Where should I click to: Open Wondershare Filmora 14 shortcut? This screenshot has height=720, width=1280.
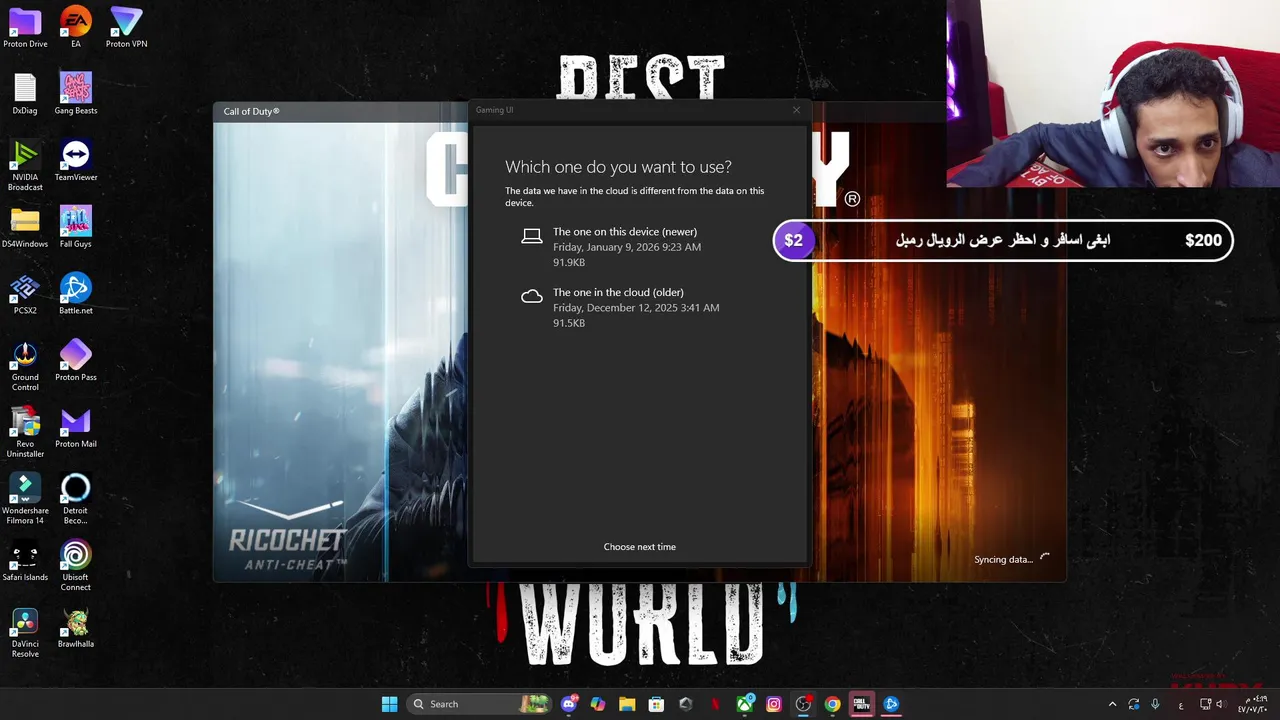pos(25,499)
